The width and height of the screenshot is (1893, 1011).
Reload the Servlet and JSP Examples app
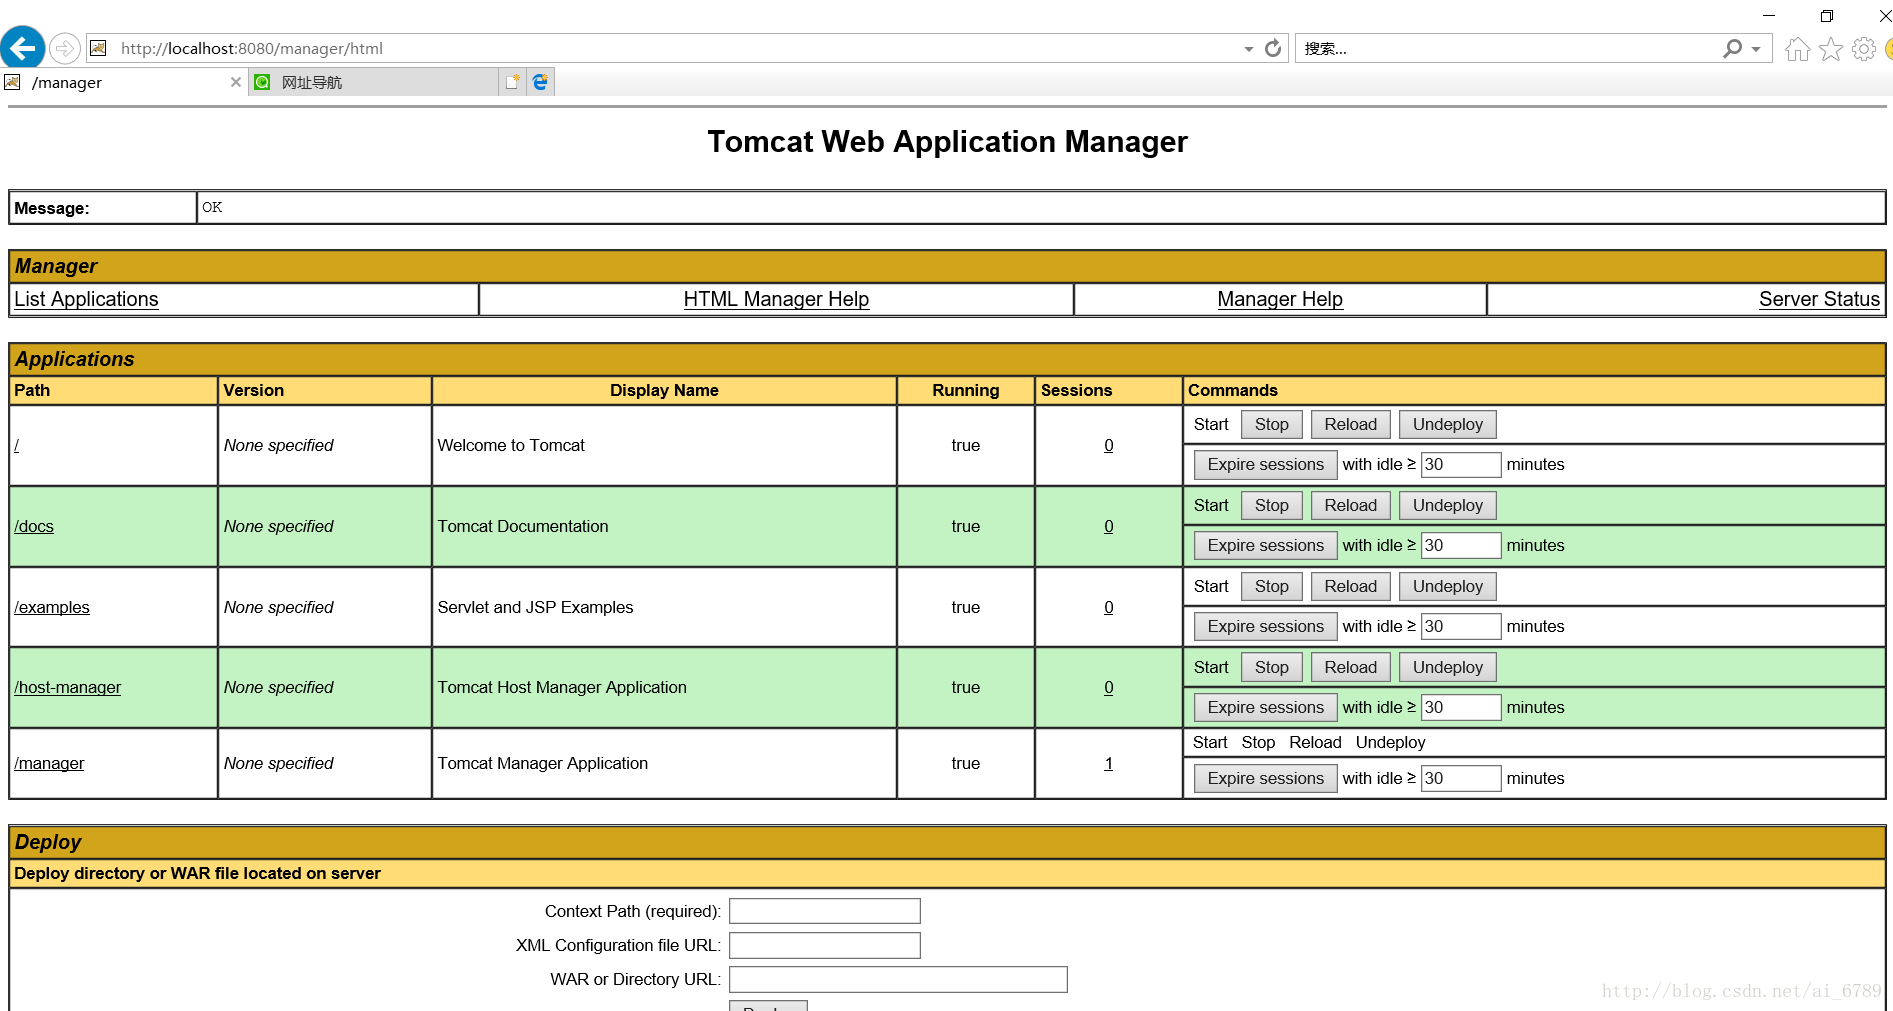(1350, 586)
